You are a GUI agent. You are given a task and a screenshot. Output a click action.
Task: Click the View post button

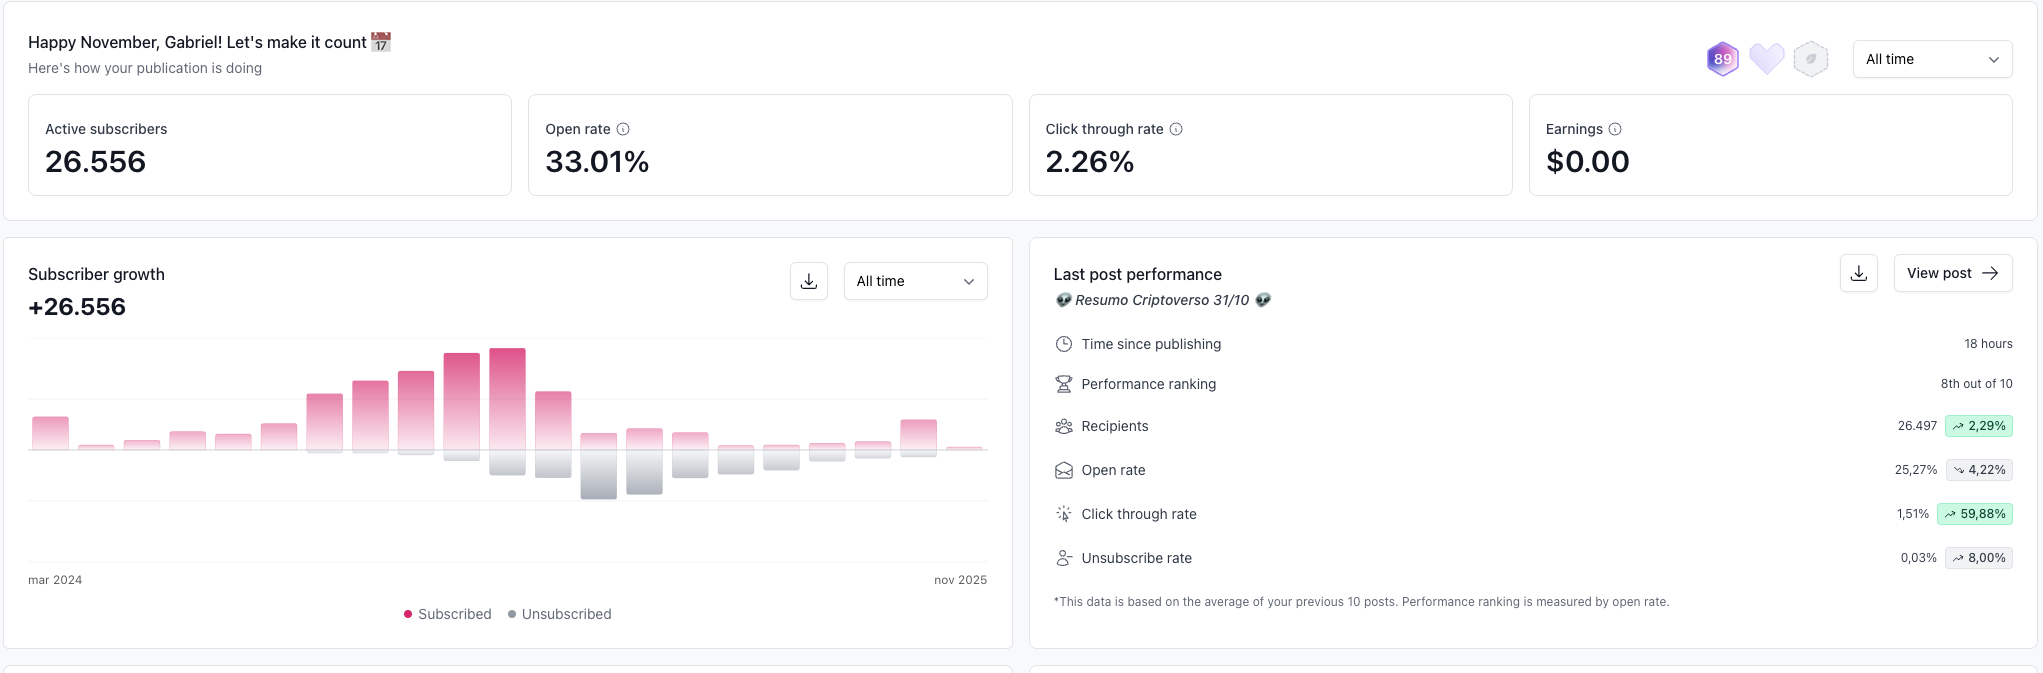(x=1952, y=273)
